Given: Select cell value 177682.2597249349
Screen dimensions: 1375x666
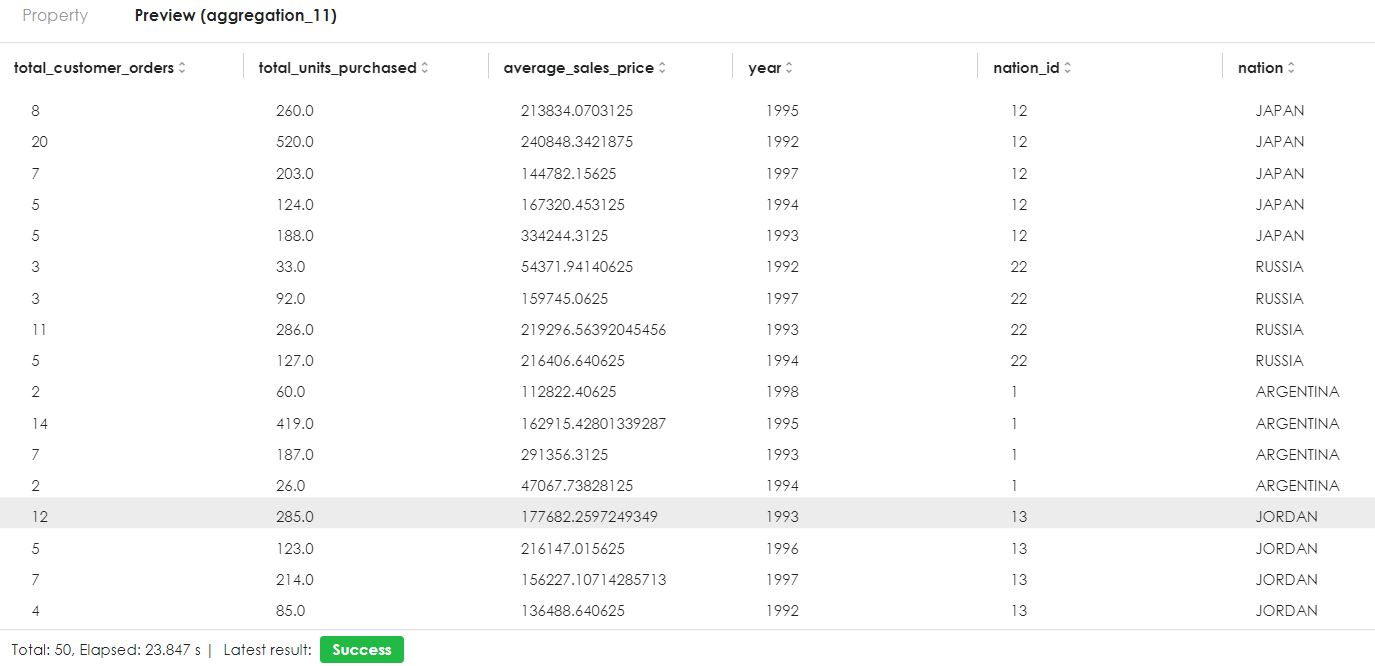Looking at the screenshot, I should point(590,517).
